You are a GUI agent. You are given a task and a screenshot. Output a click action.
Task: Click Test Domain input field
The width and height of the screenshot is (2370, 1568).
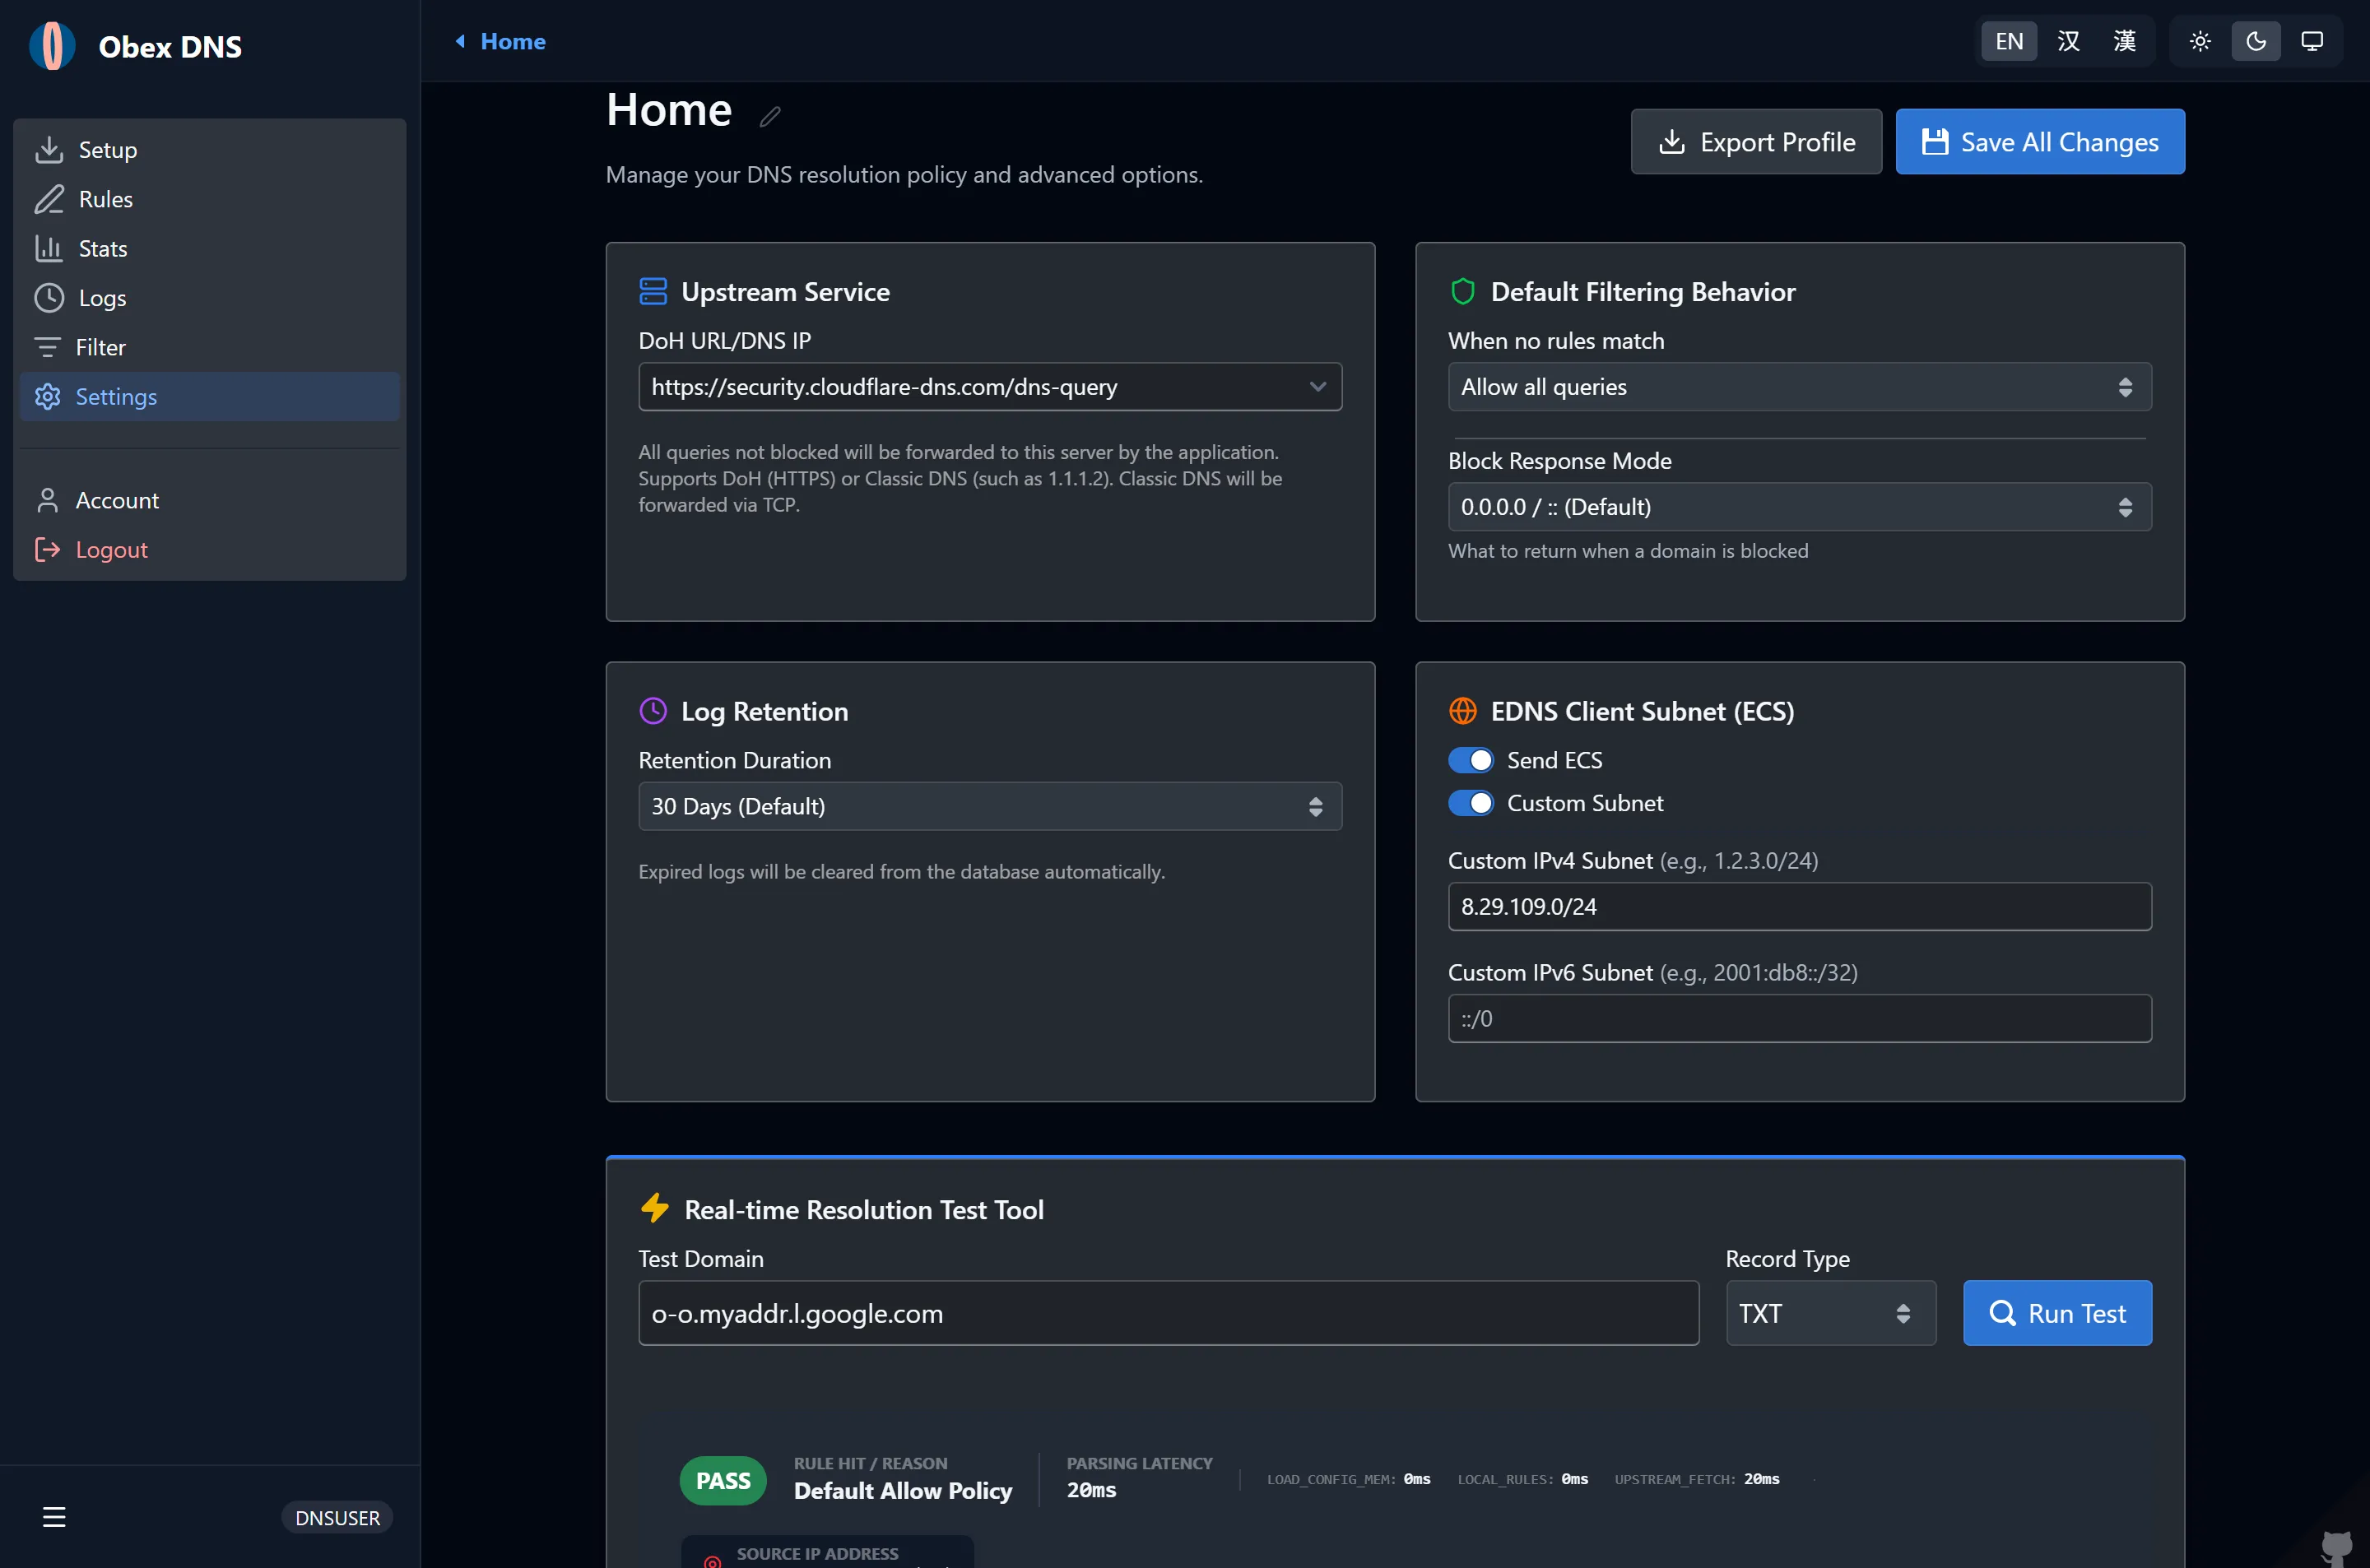tap(1168, 1313)
